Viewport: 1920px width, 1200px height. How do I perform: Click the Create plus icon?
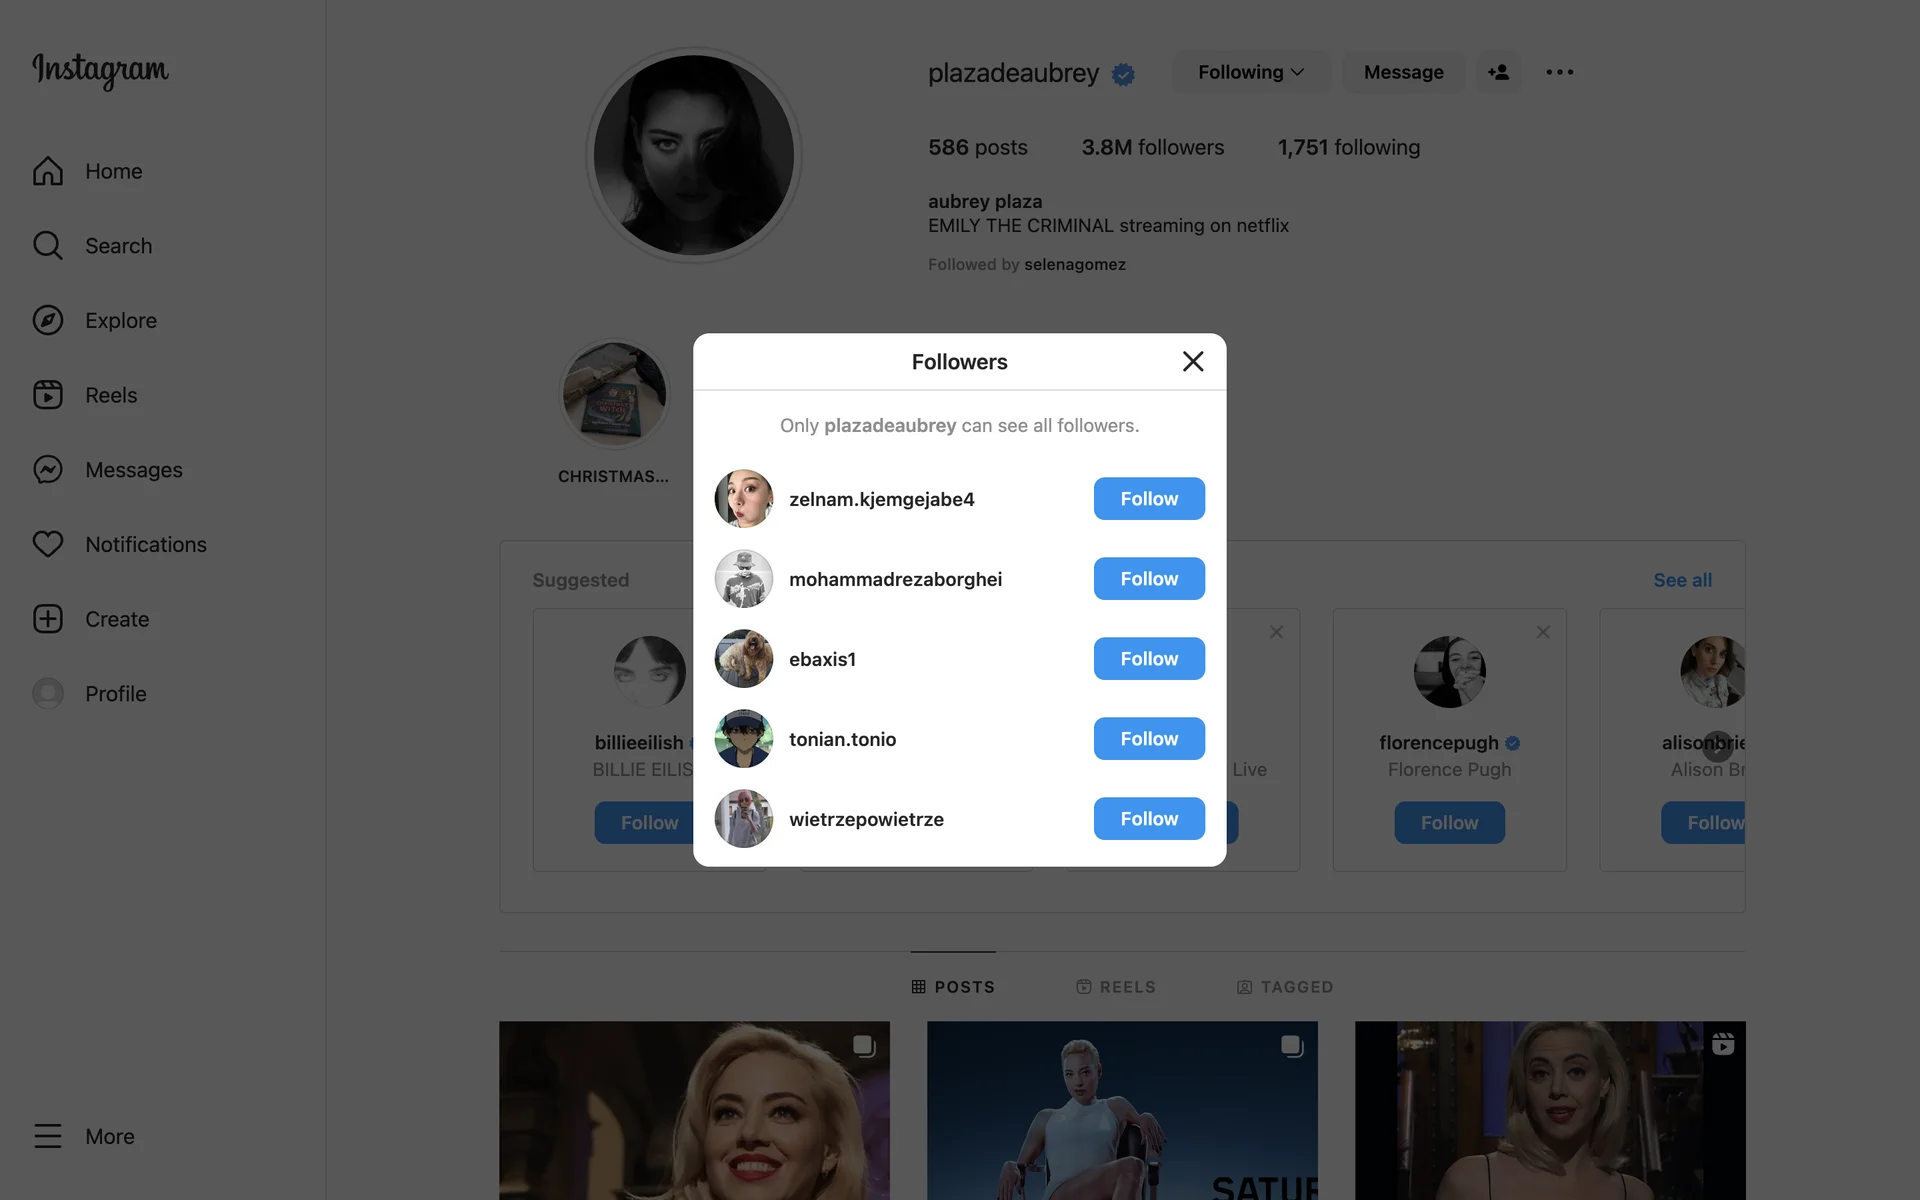(48, 619)
